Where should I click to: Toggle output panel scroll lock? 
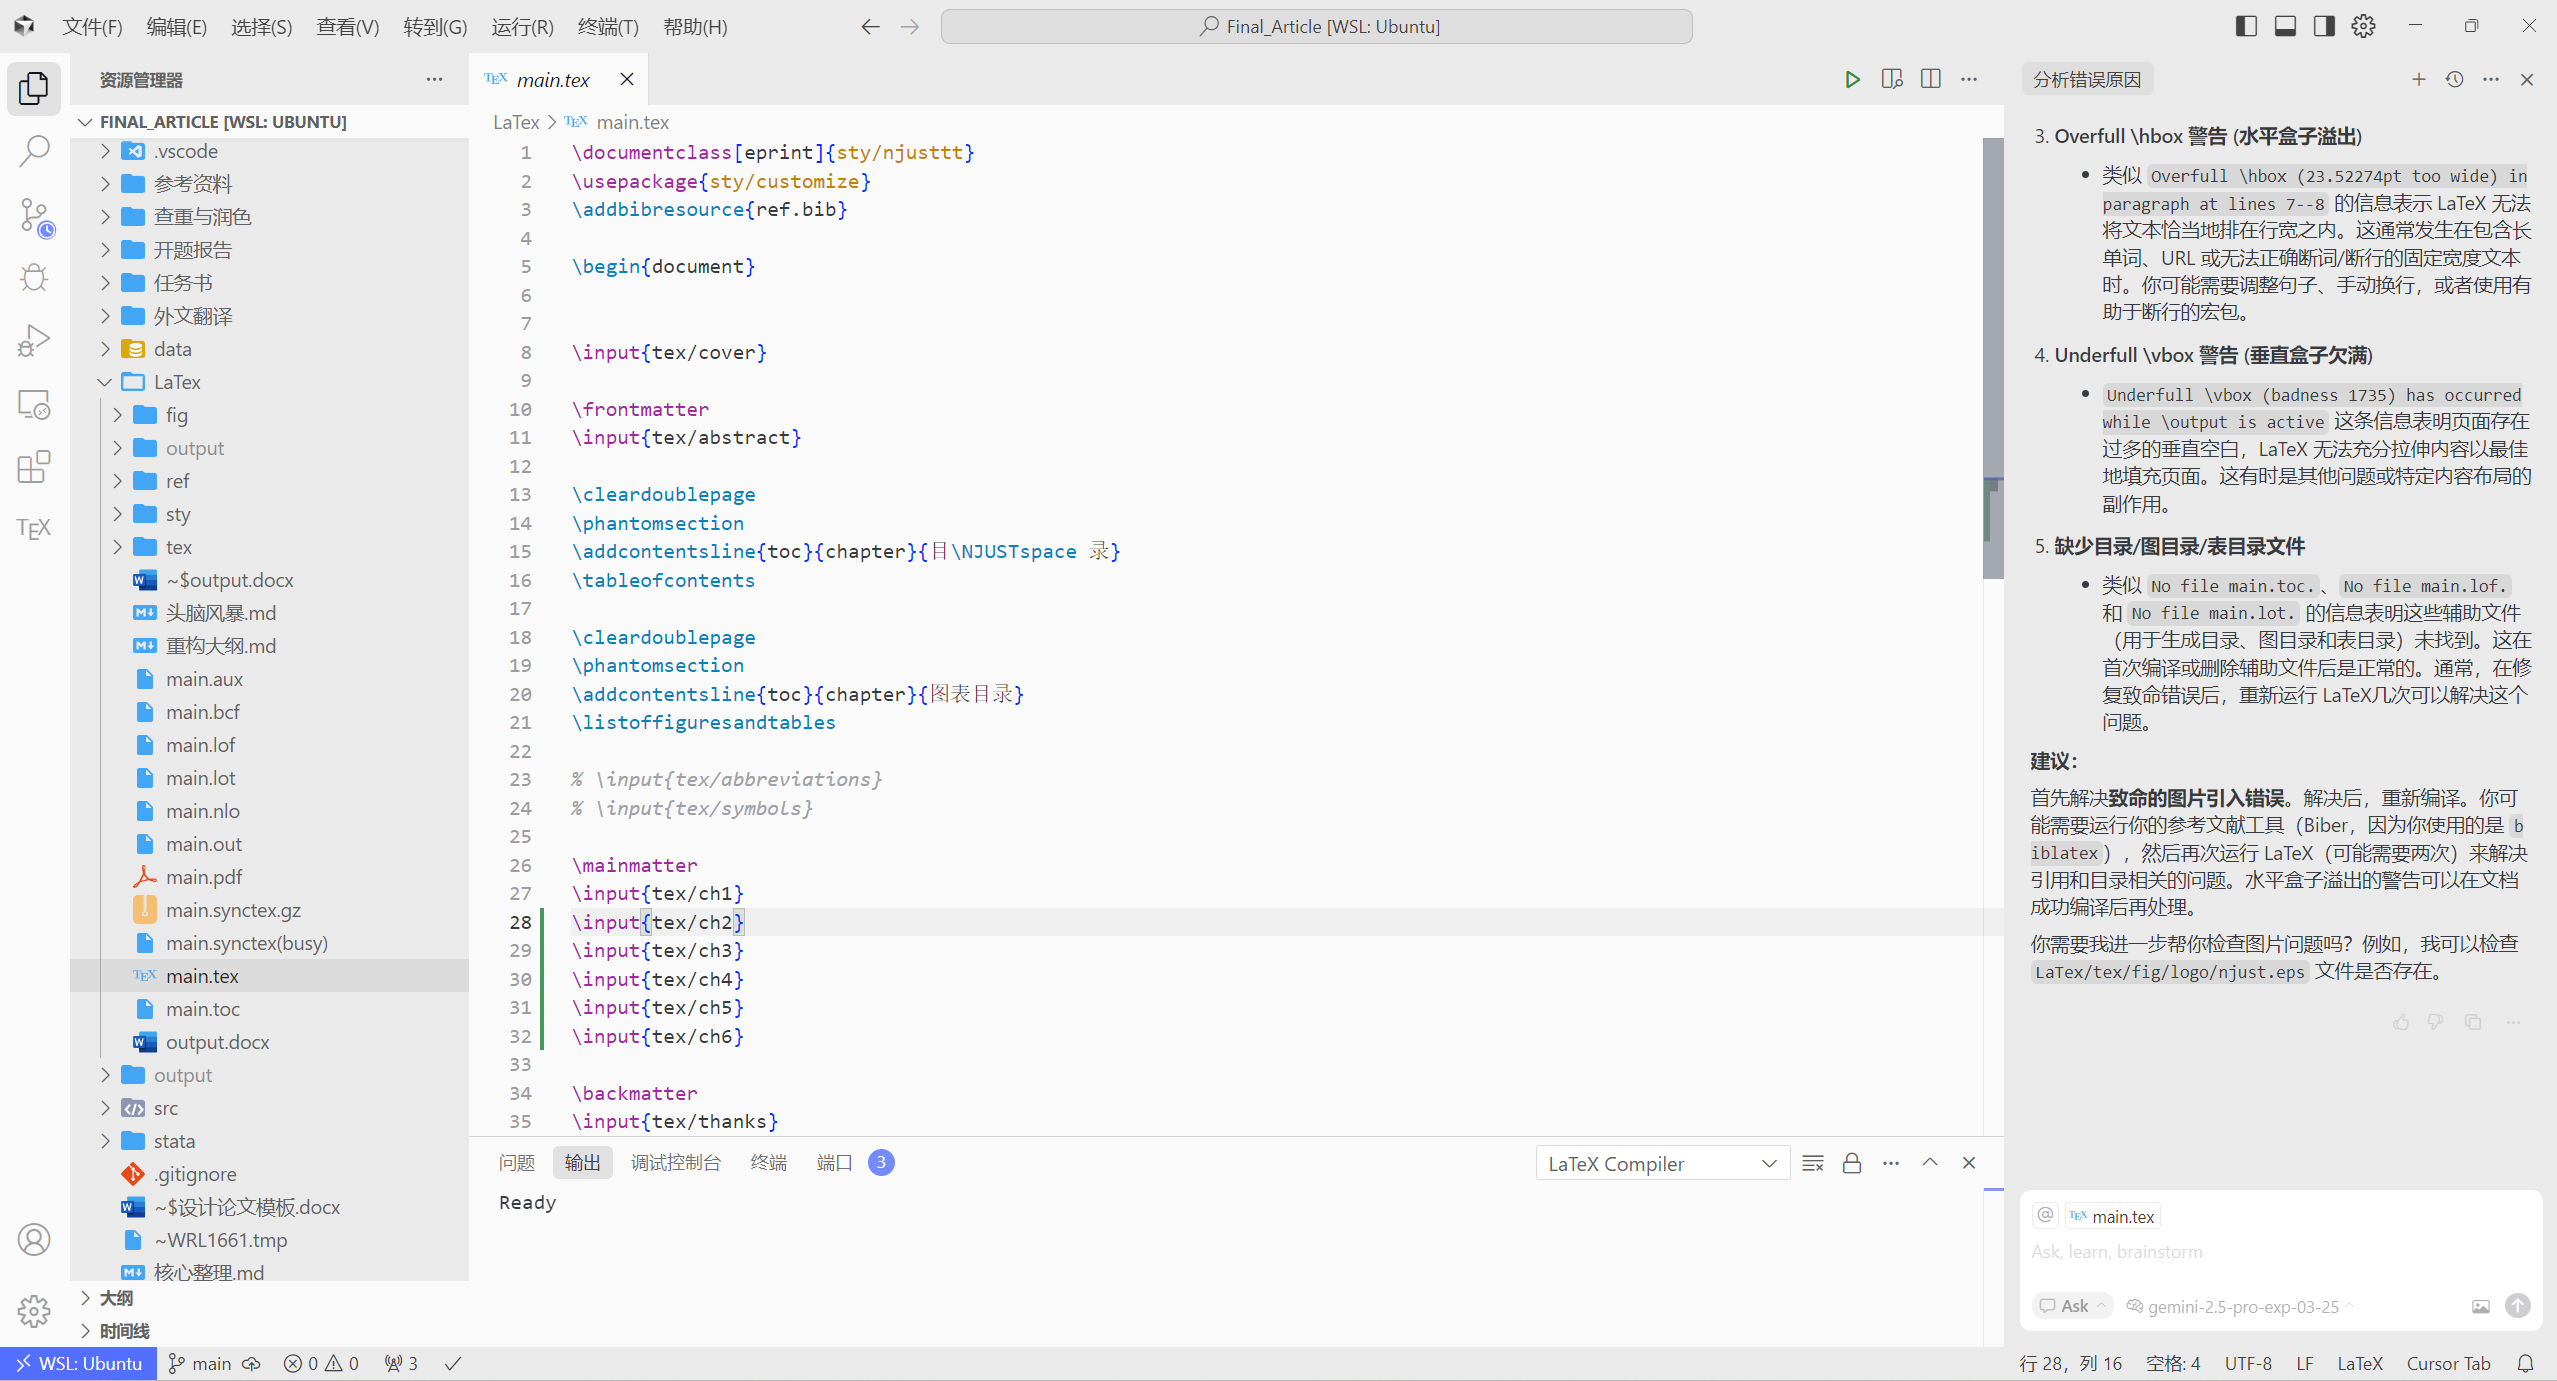1852,1163
